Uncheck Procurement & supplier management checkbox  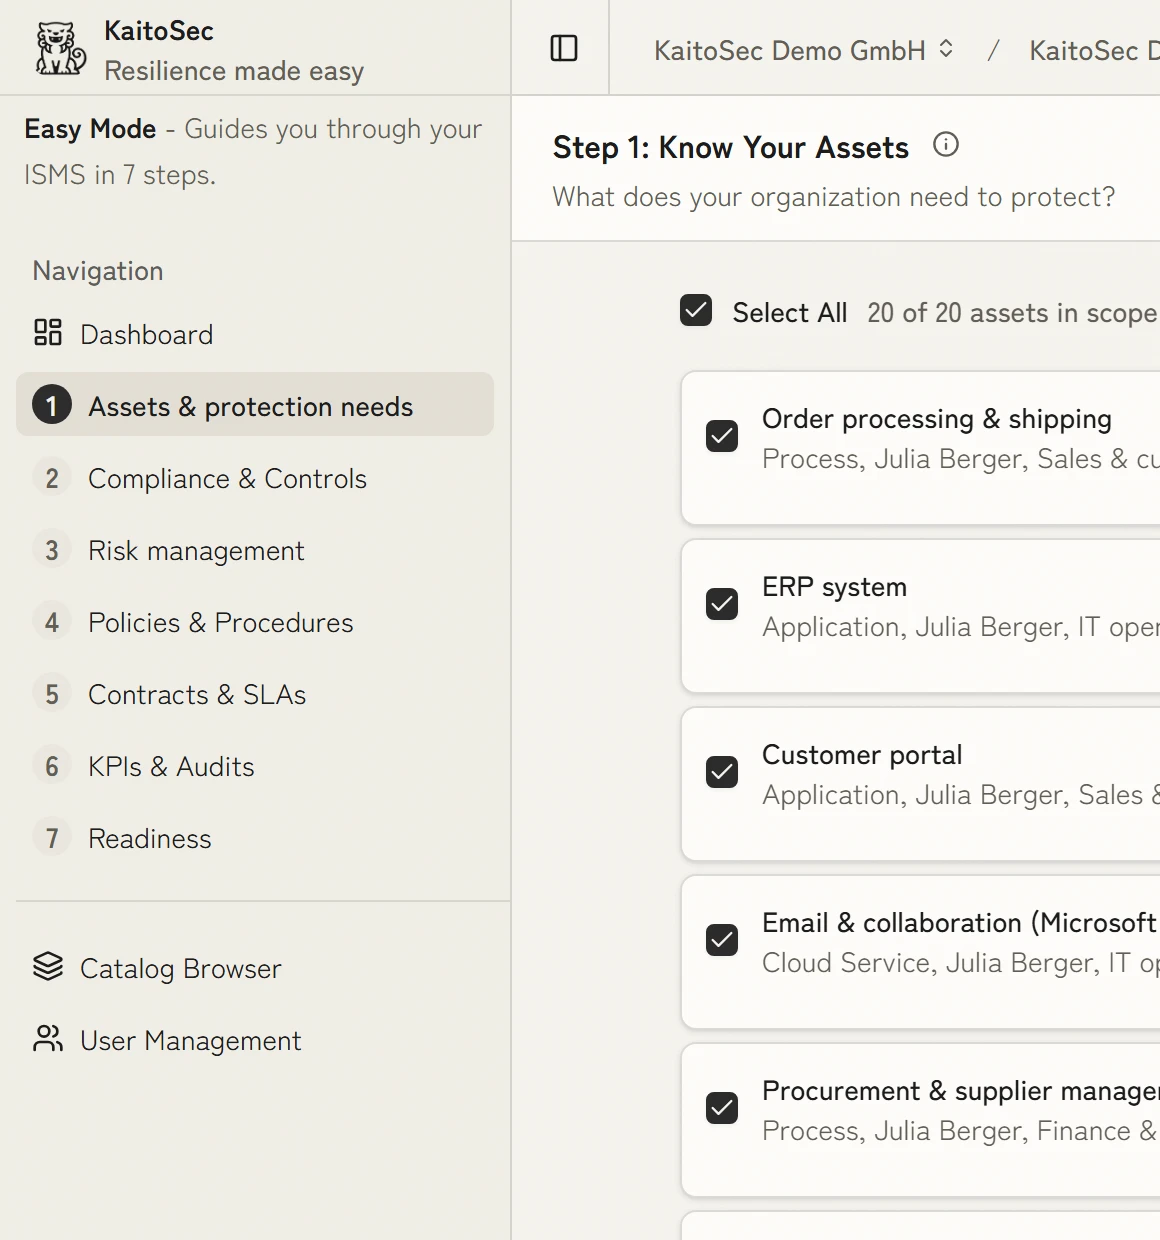tap(722, 1108)
